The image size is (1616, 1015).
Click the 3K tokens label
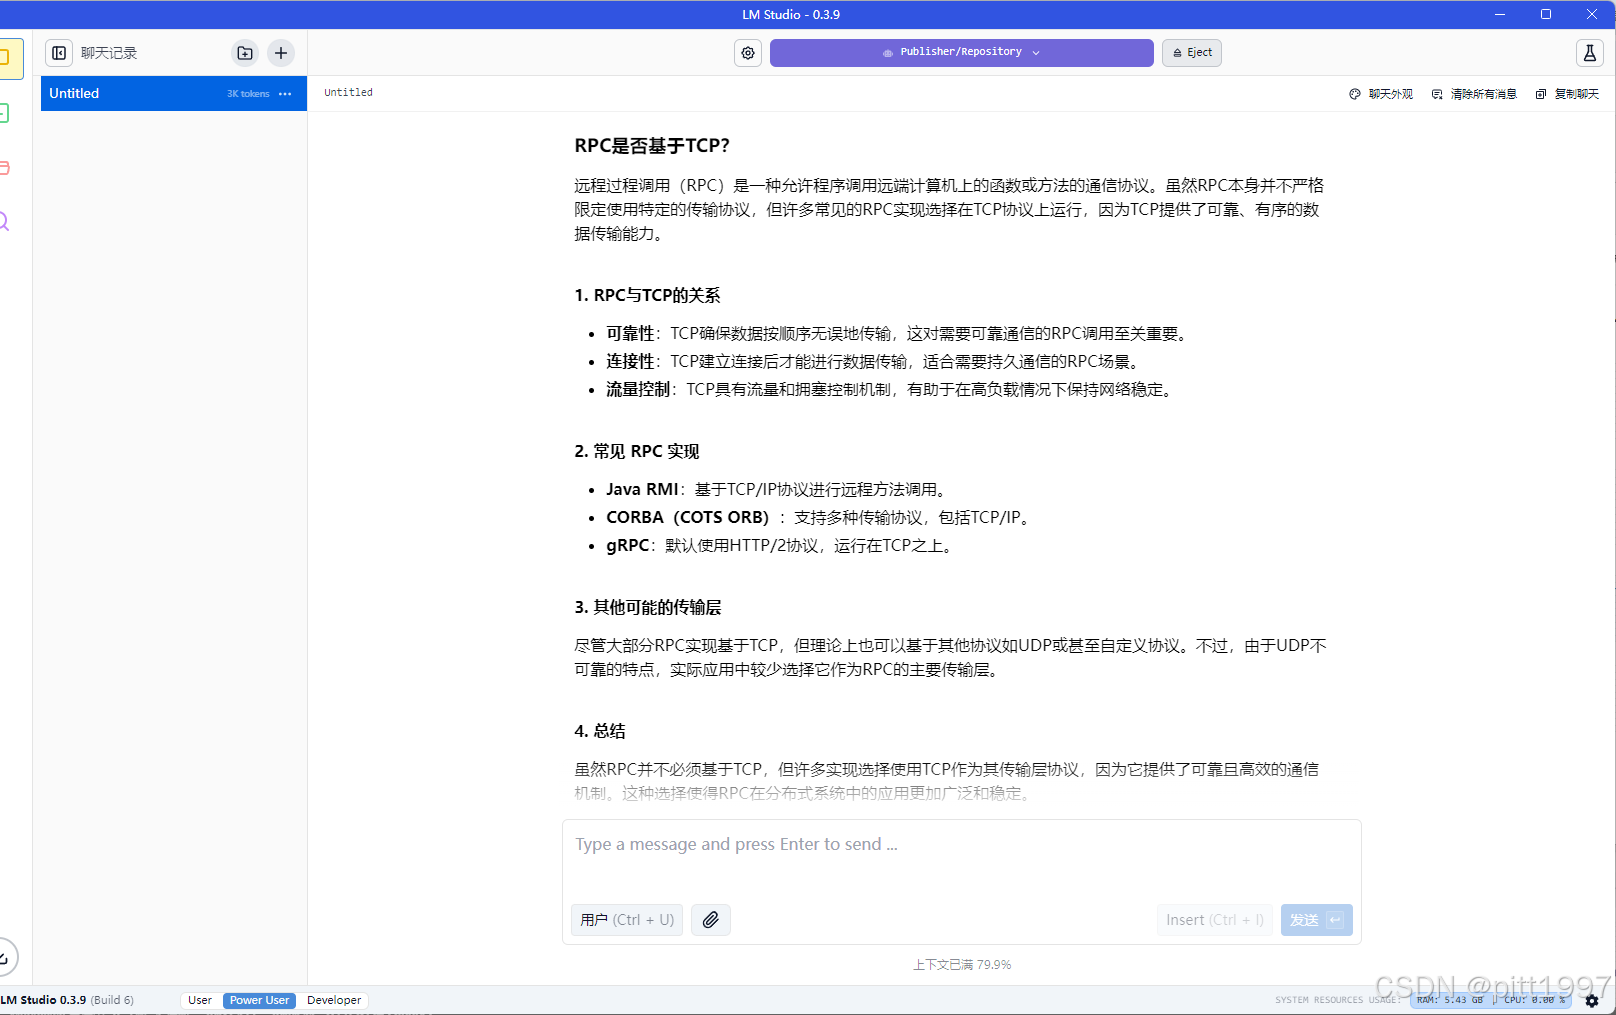coord(248,94)
